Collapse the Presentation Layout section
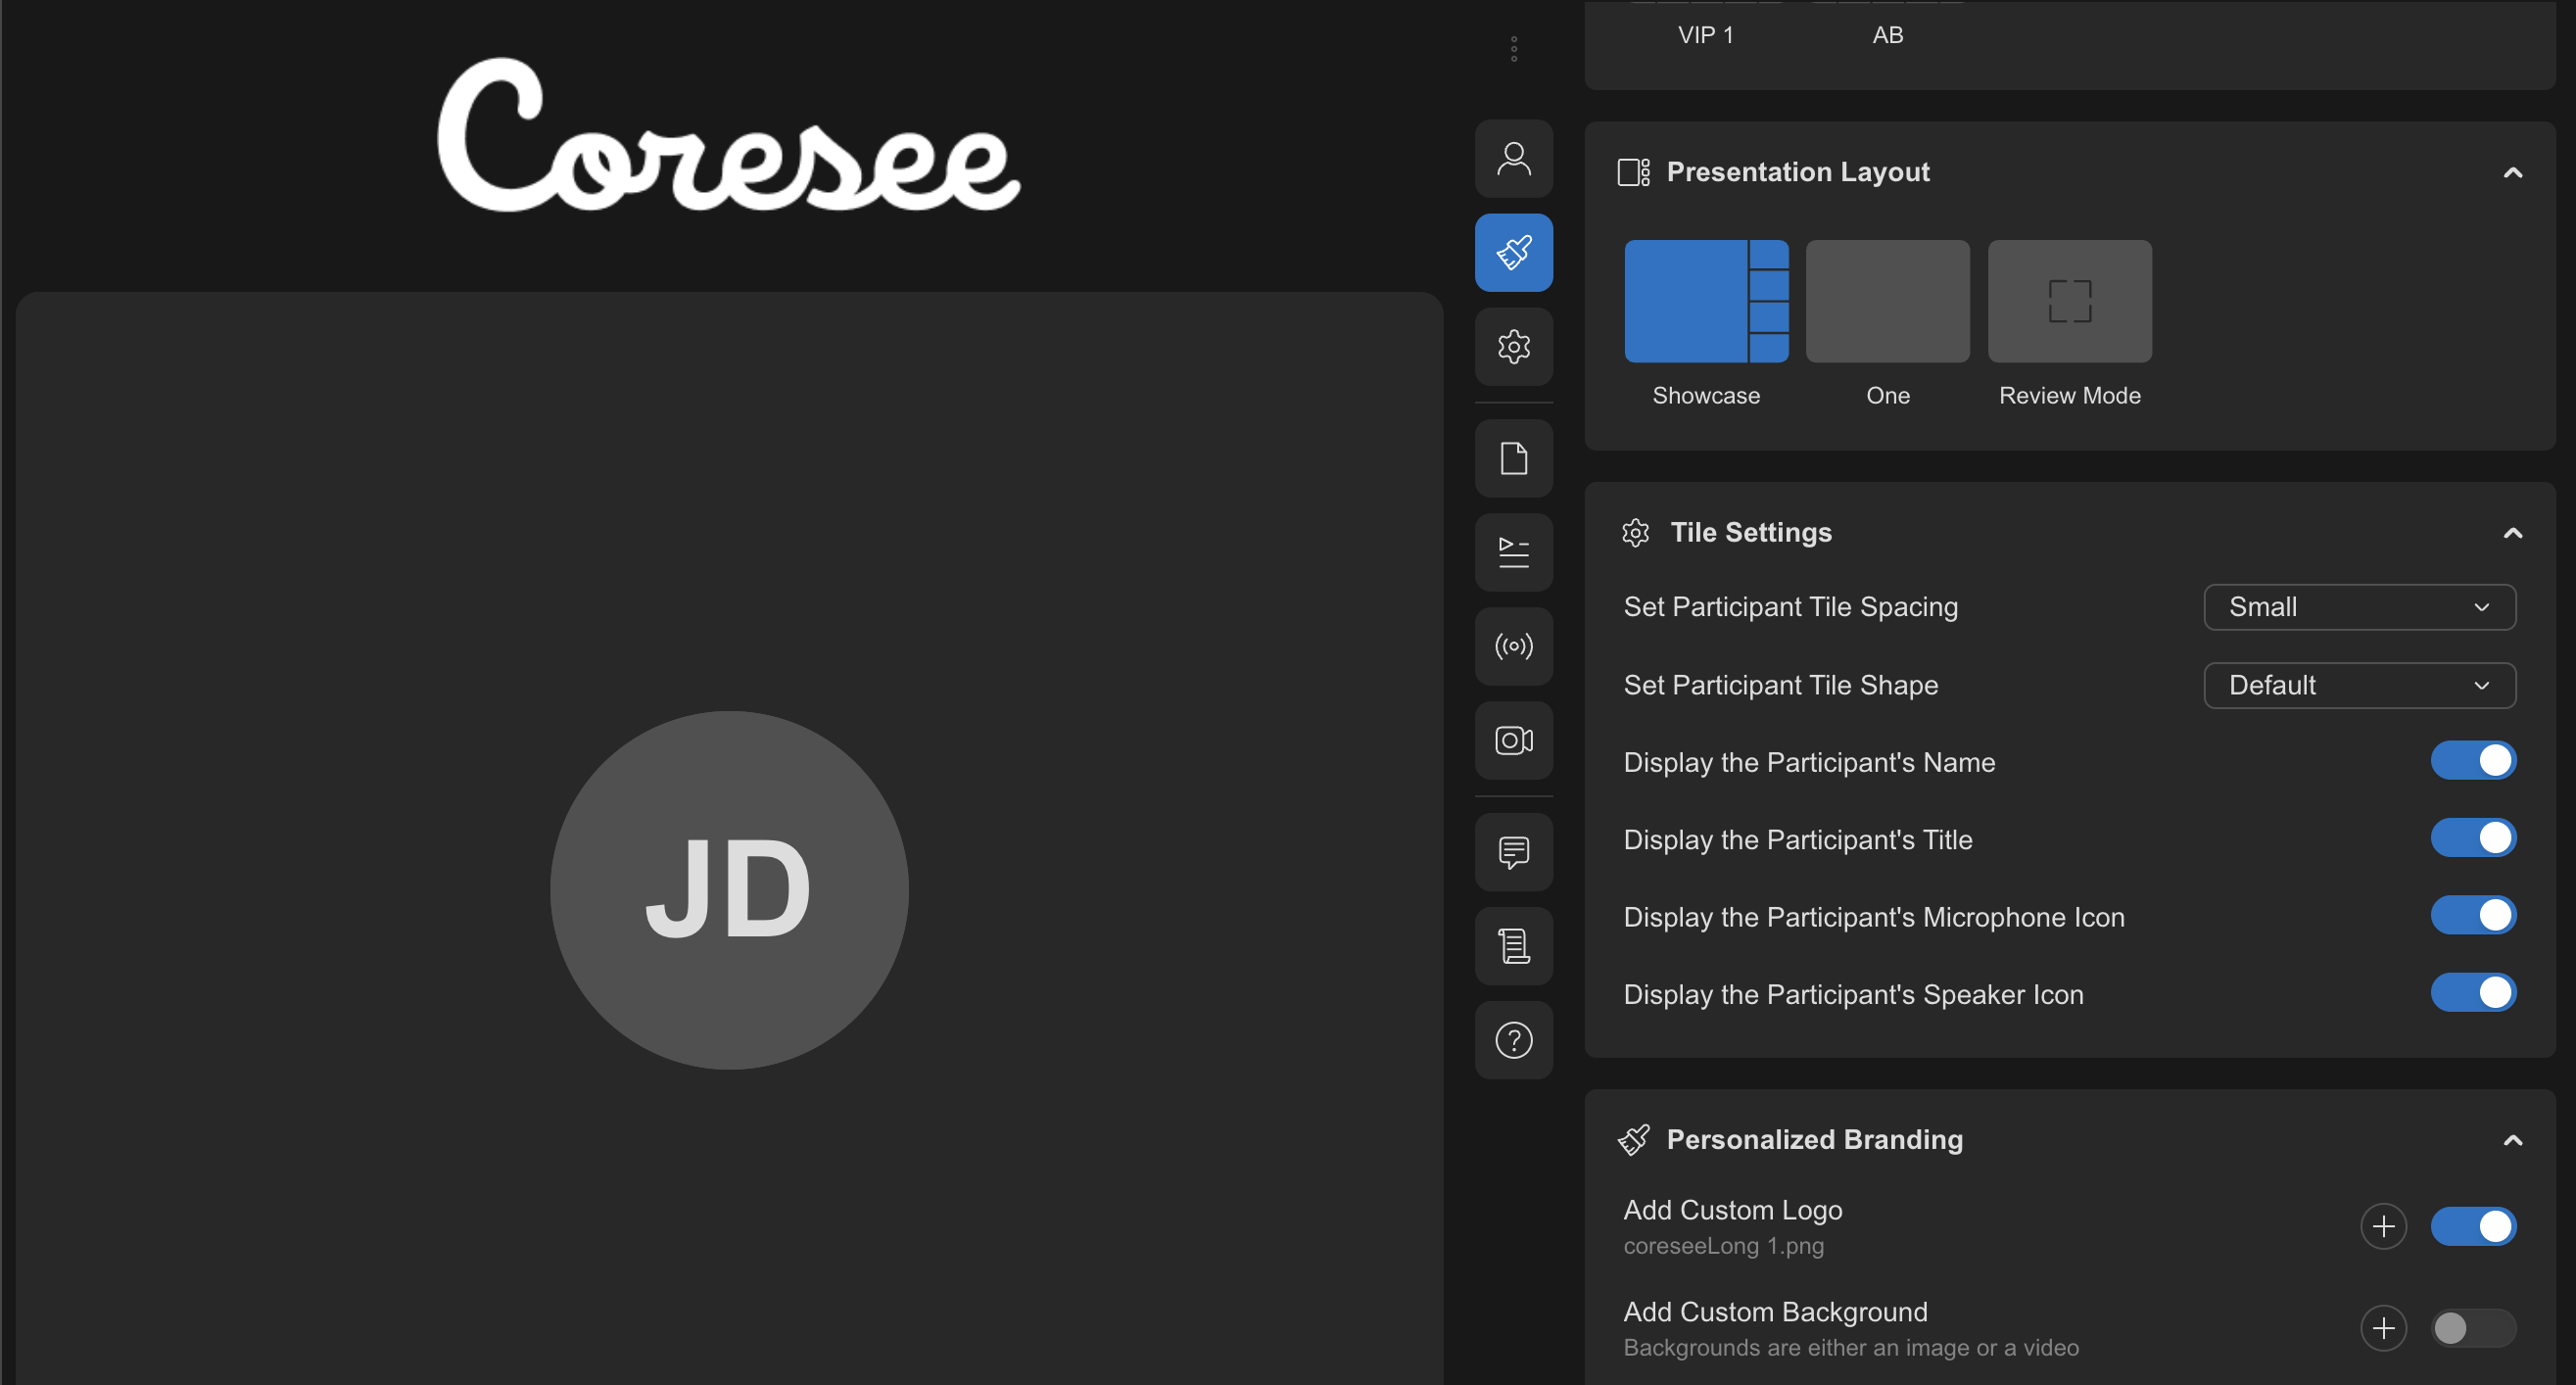Image resolution: width=2576 pixels, height=1385 pixels. coord(2512,172)
